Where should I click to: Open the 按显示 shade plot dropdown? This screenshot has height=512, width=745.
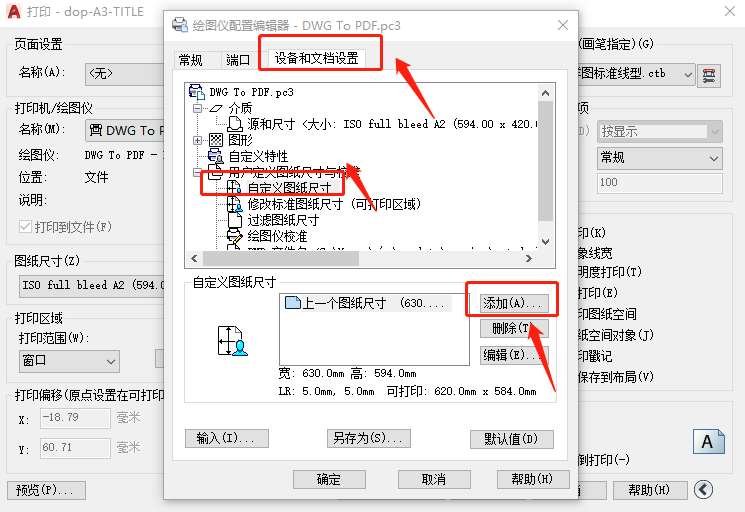tap(659, 131)
